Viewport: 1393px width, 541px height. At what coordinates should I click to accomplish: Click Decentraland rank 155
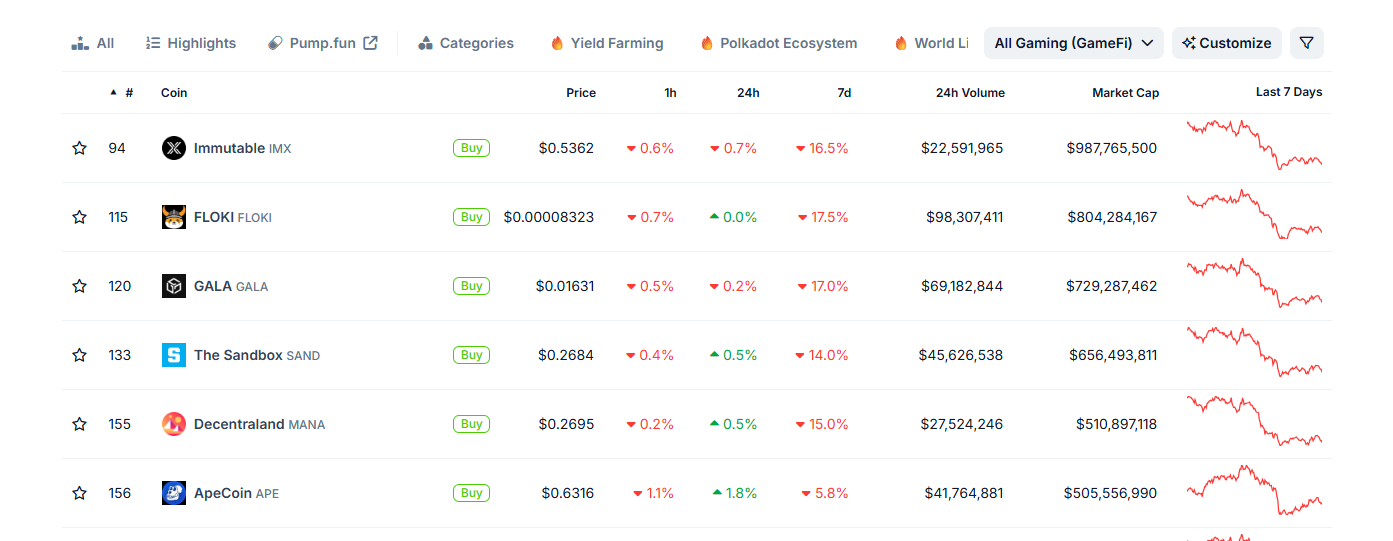pos(120,424)
